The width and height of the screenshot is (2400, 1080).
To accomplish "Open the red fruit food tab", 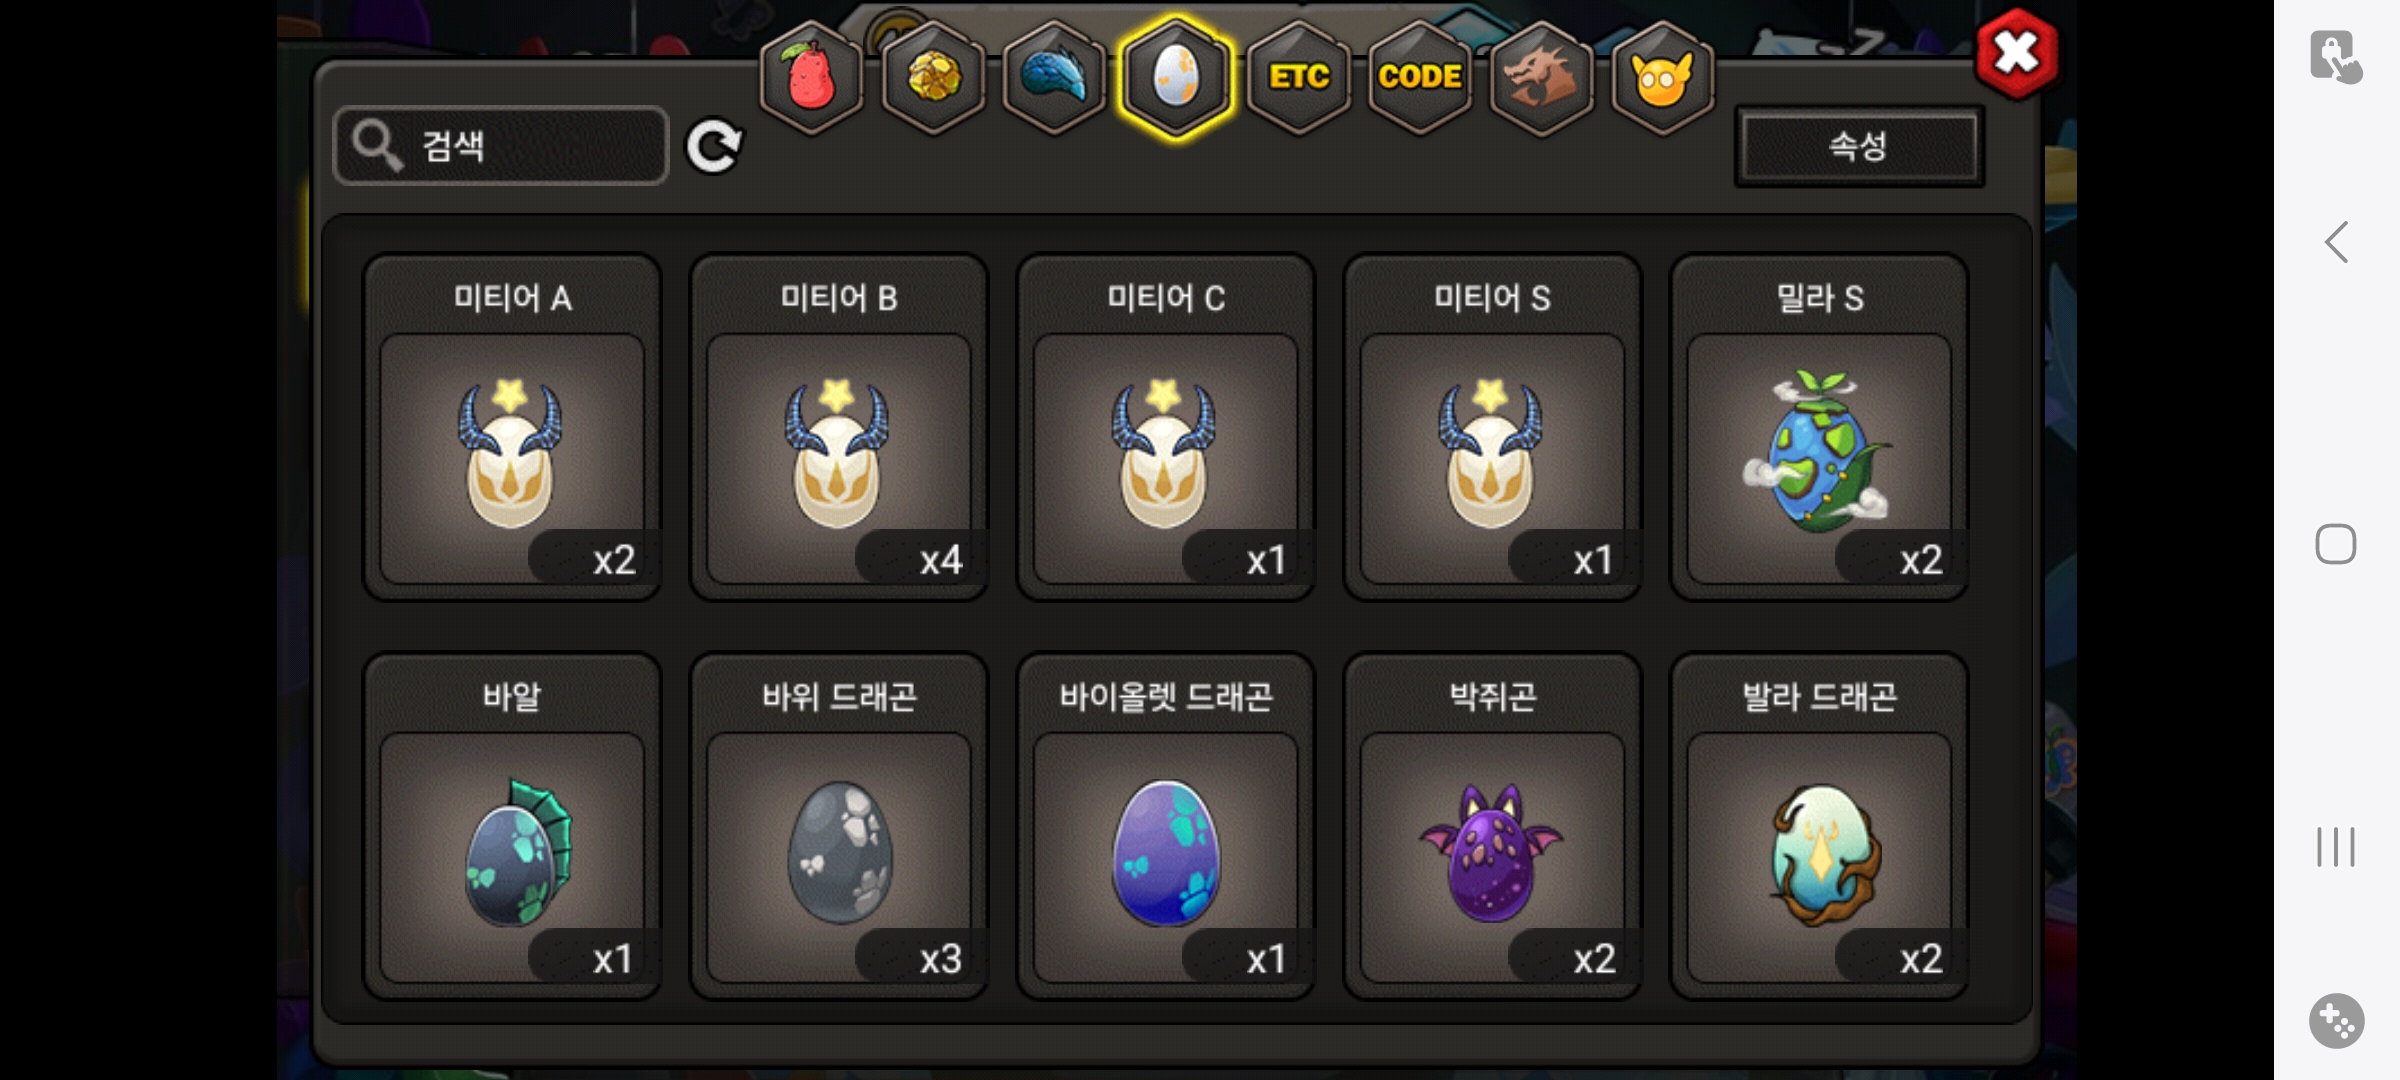I will (x=811, y=77).
